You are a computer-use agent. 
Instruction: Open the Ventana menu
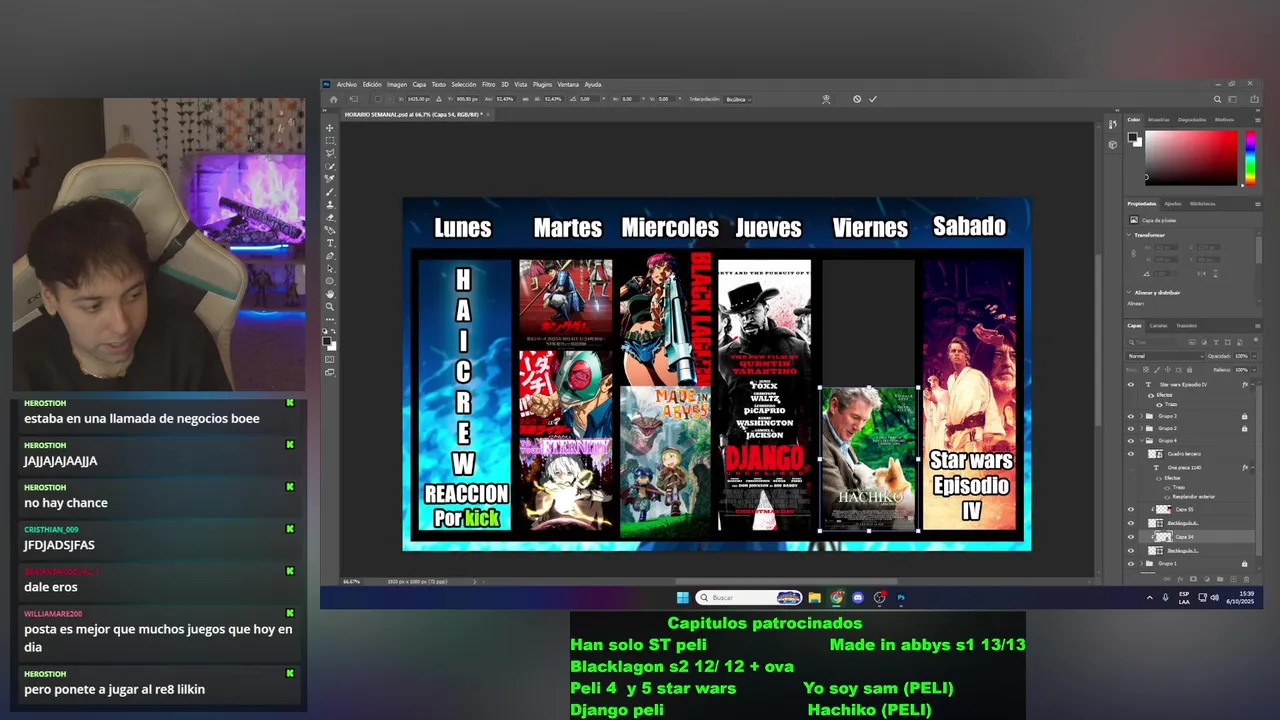click(568, 84)
